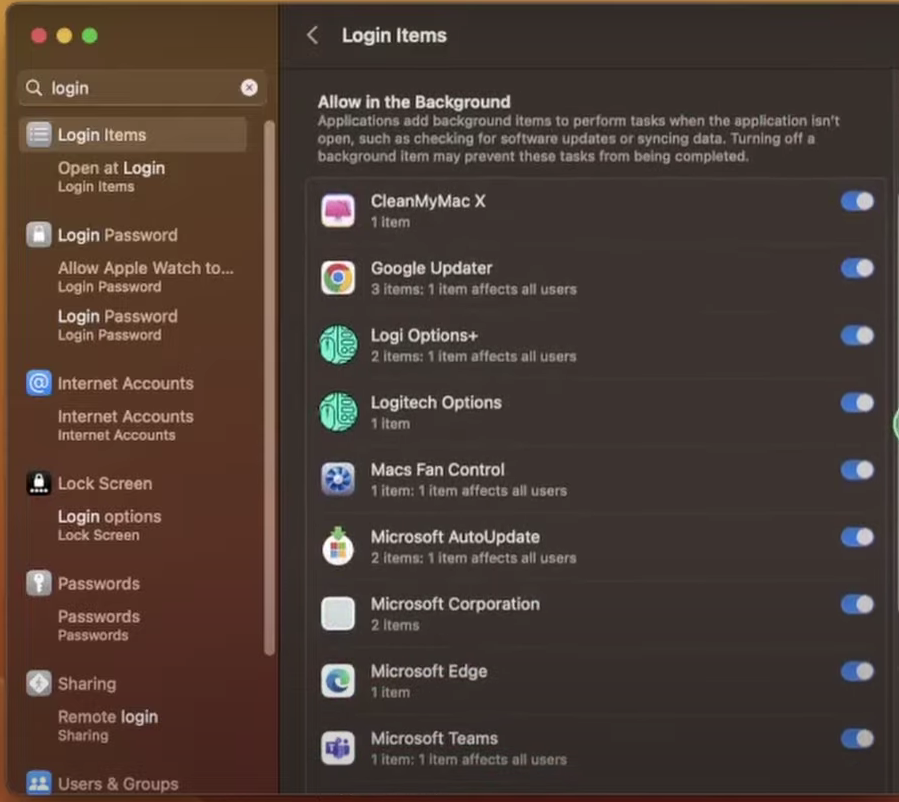The image size is (899, 802).
Task: Select Sharing heading in sidebar
Action: [x=87, y=683]
